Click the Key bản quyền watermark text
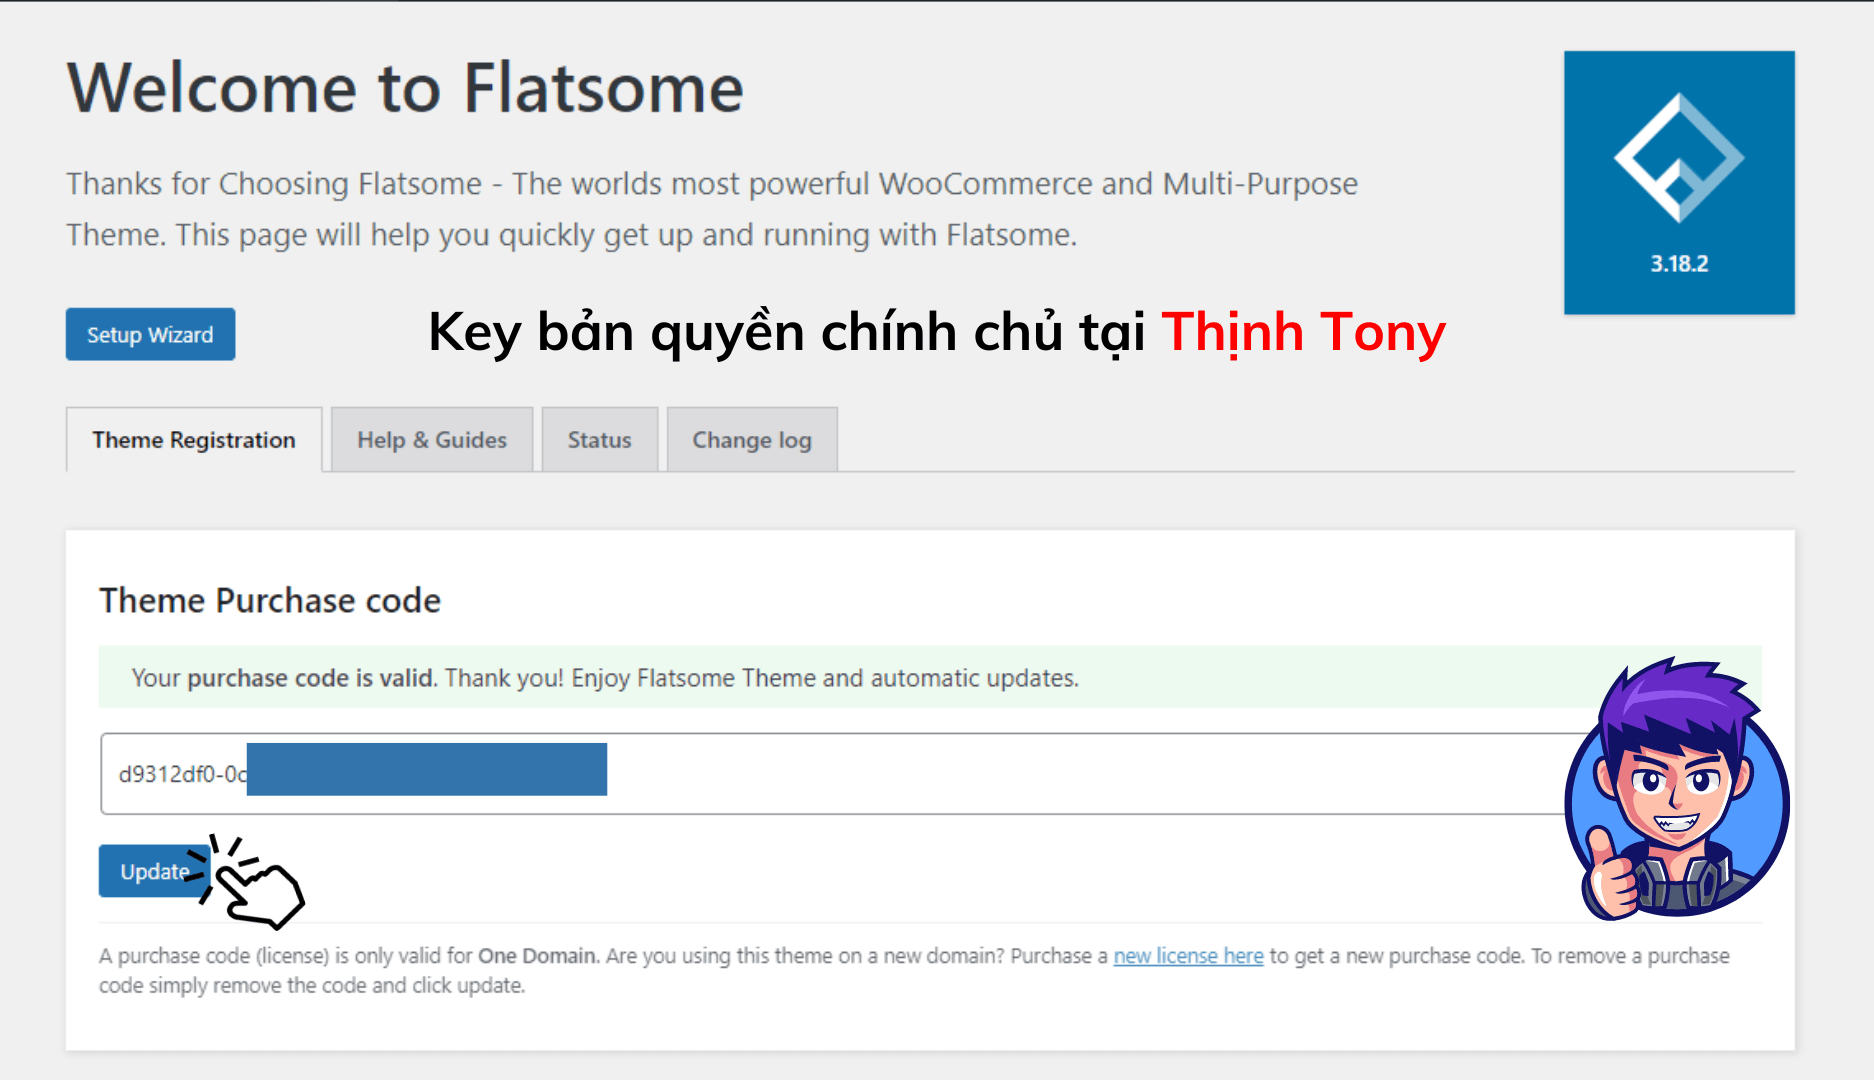This screenshot has height=1080, width=1874. [x=790, y=334]
